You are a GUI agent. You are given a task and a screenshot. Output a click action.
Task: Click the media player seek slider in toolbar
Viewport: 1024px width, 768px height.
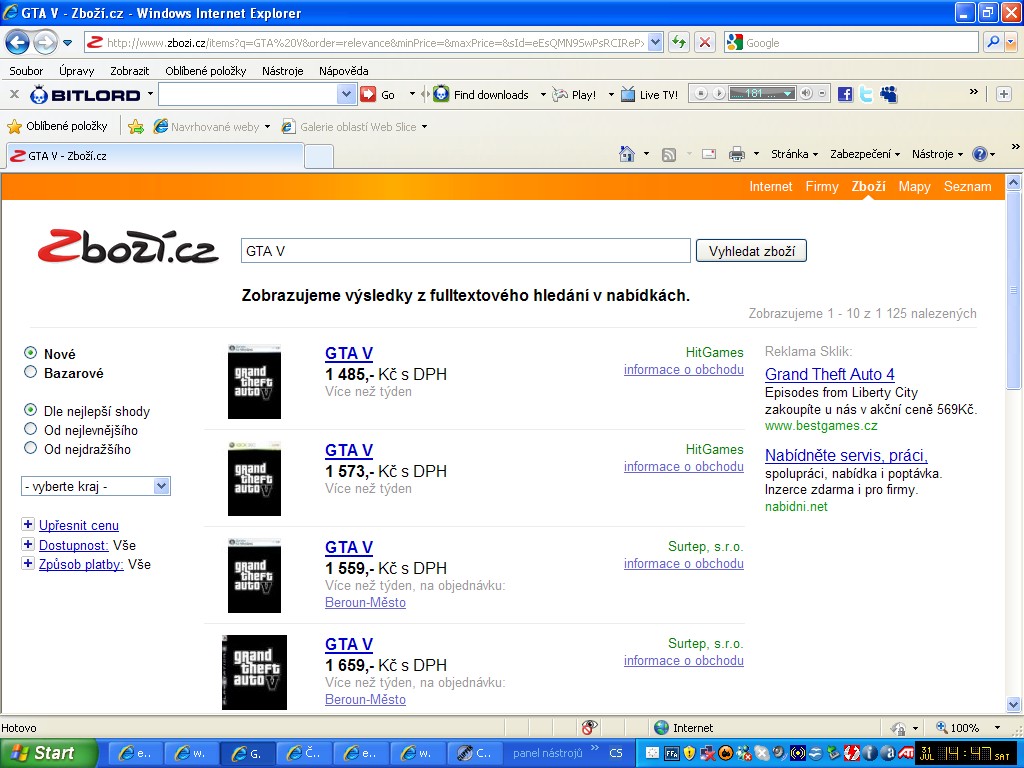tap(761, 94)
